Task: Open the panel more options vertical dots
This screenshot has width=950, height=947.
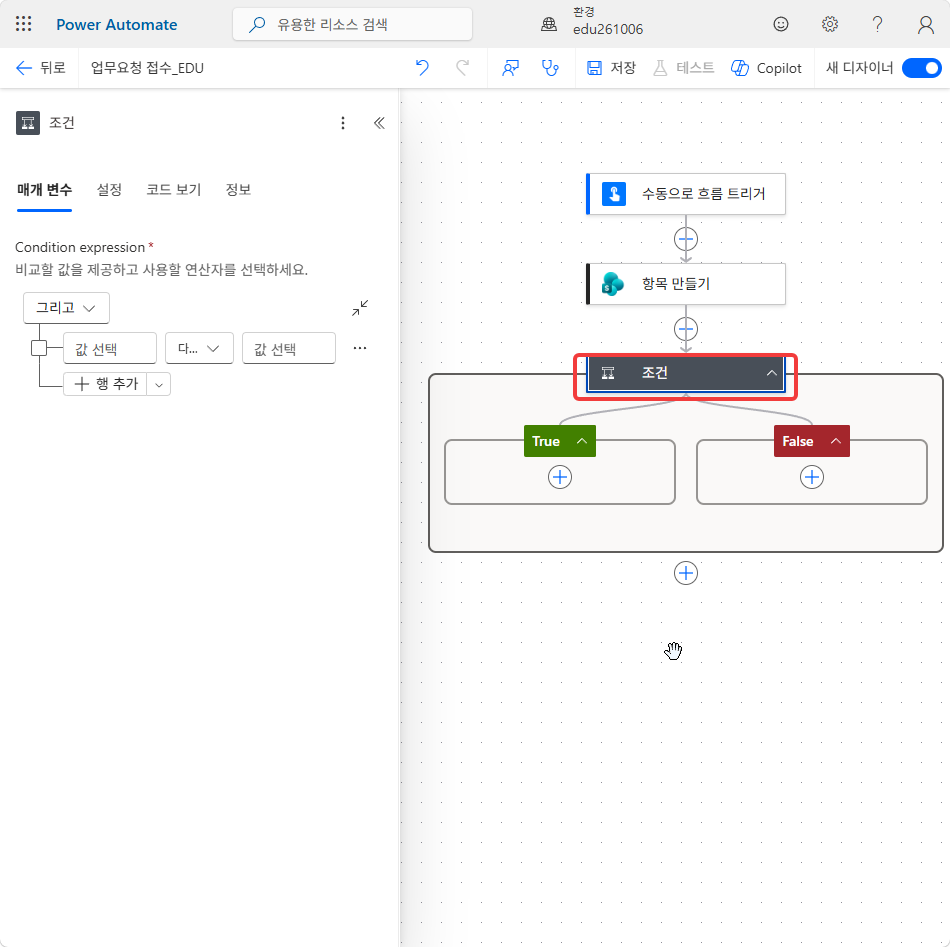Action: [343, 123]
